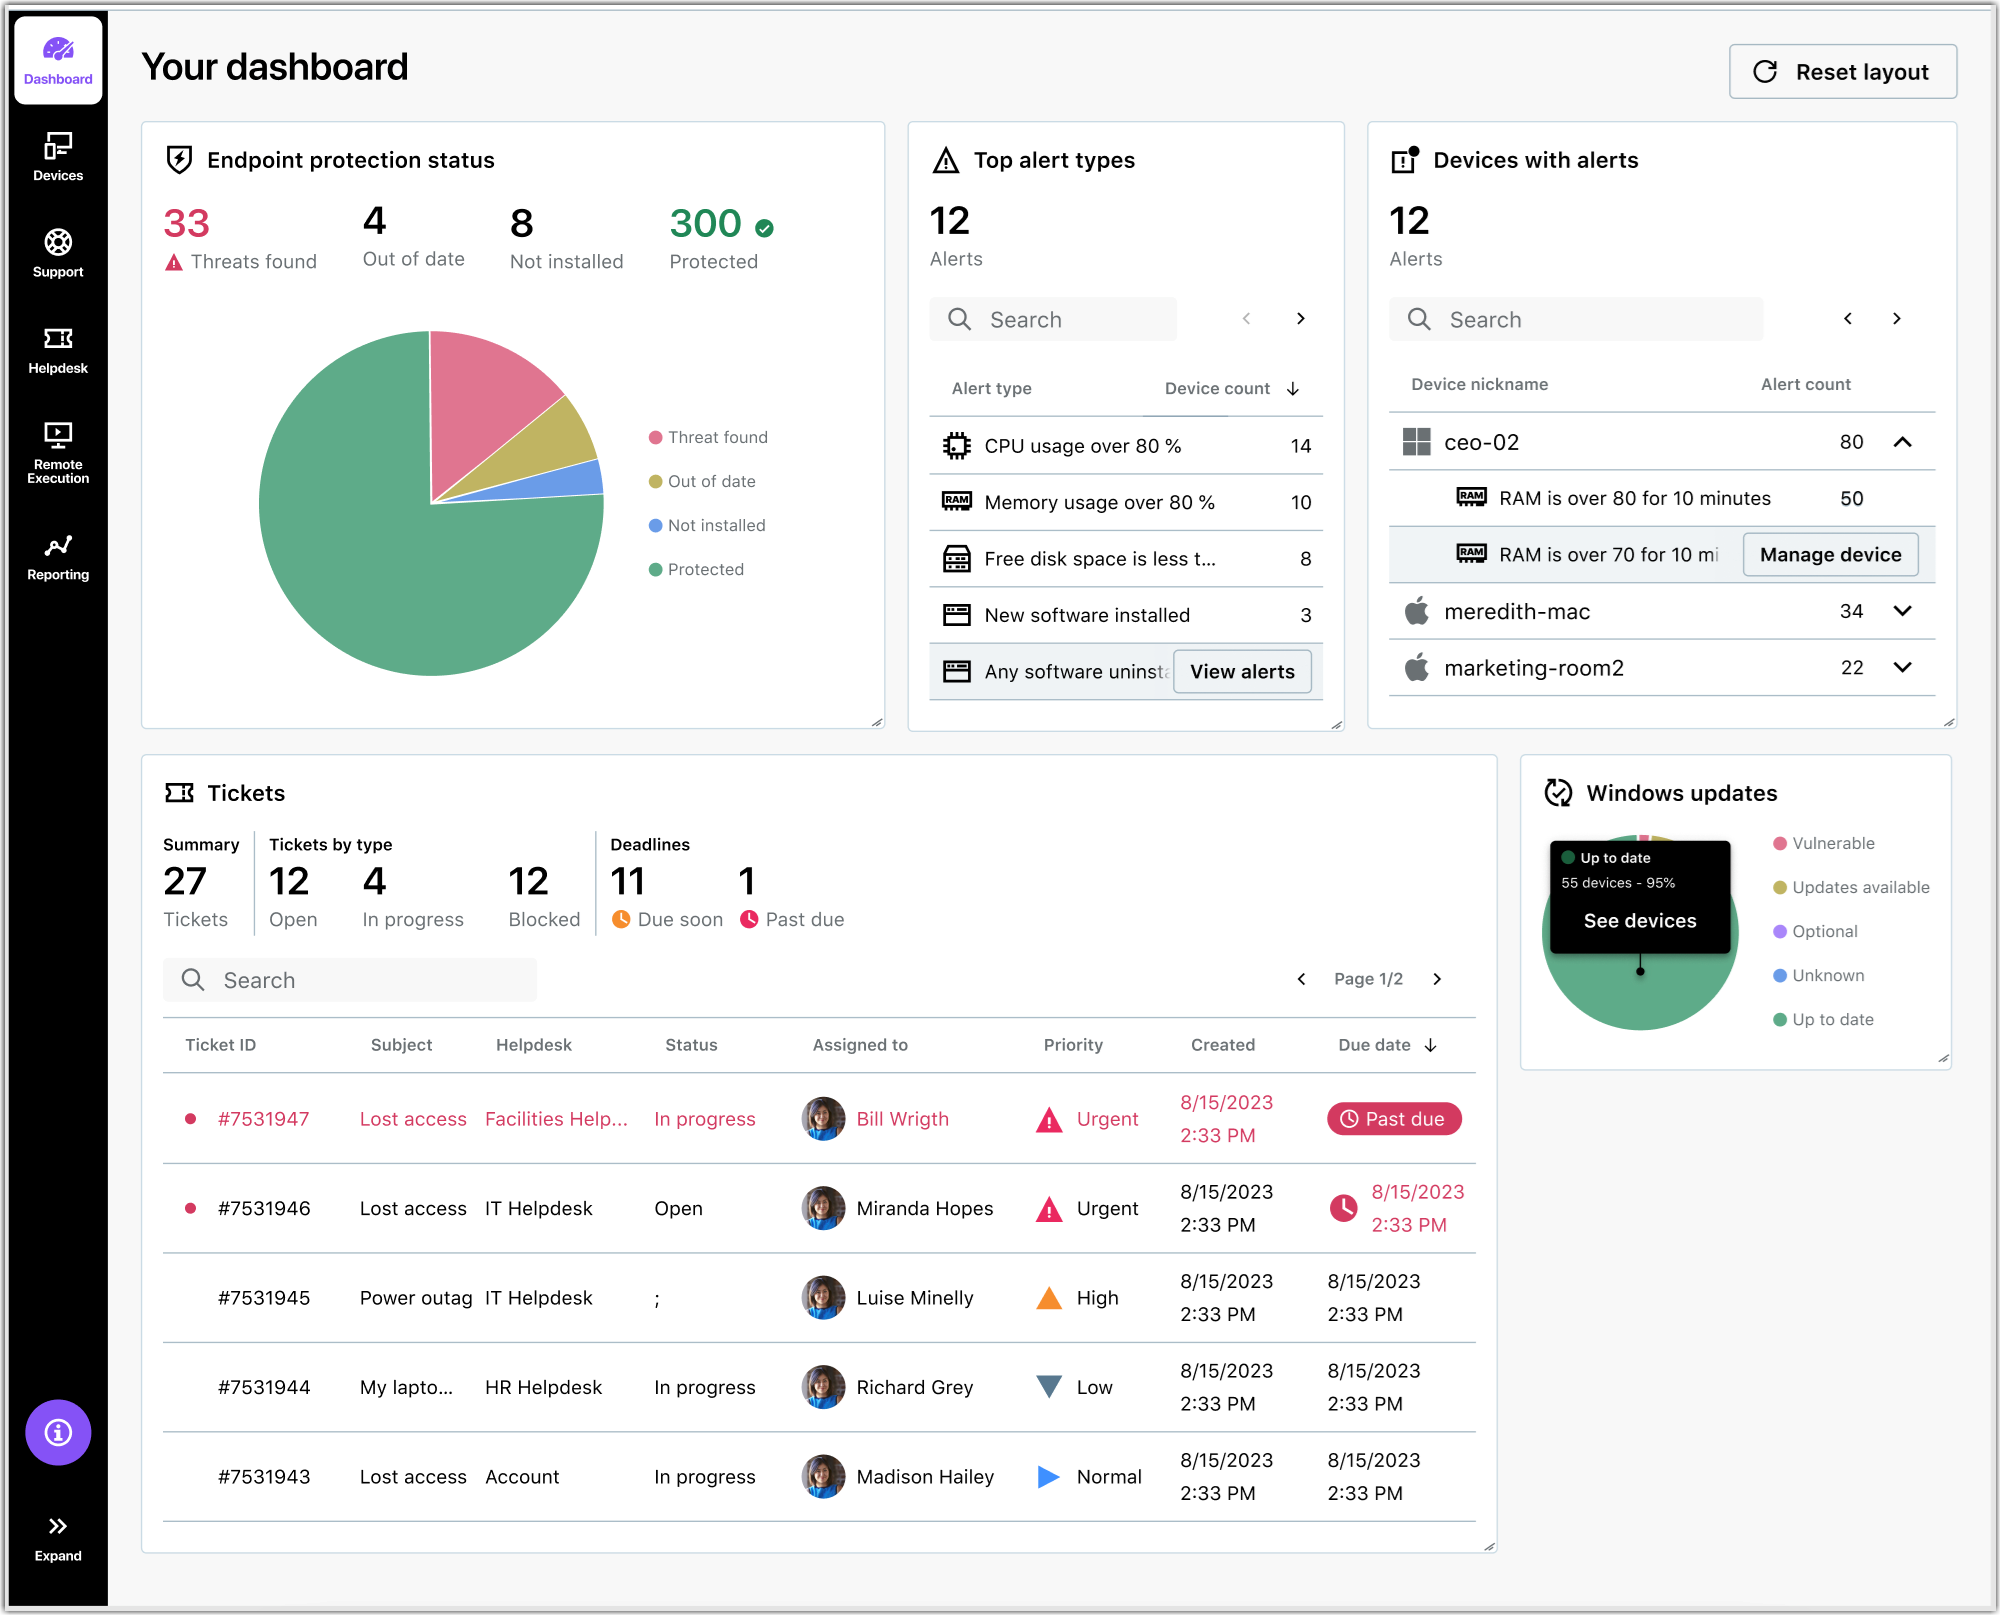The image size is (2001, 1616).
Task: Click RAM icon in Memory usage row
Action: 957,502
